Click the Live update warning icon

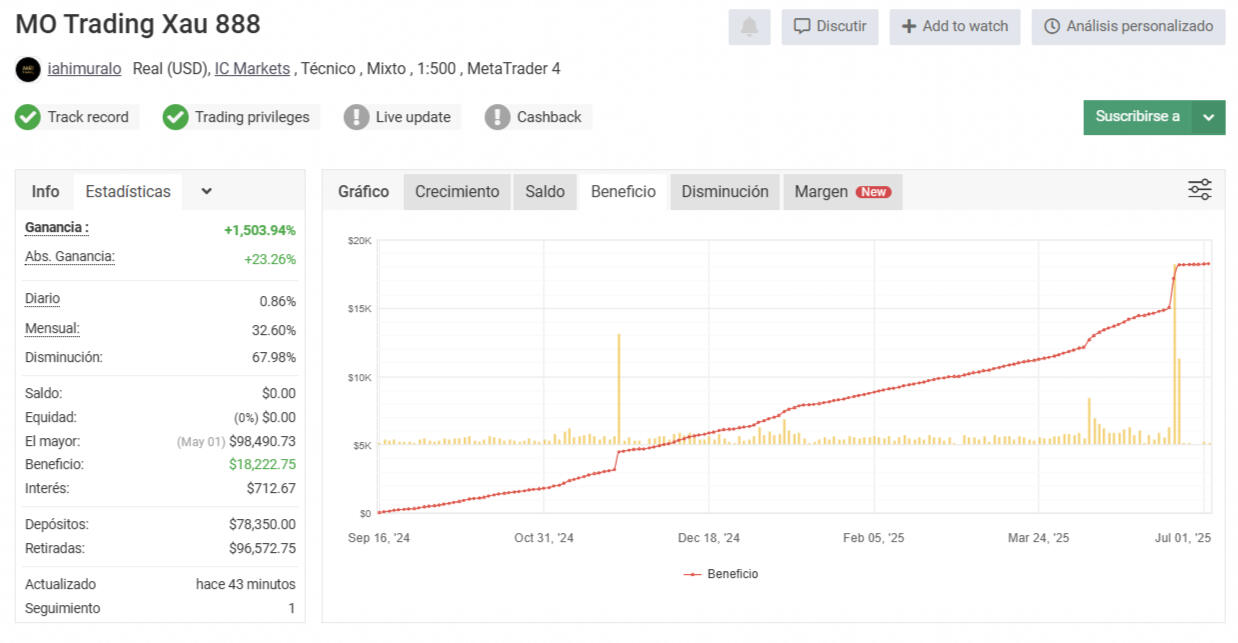(356, 117)
